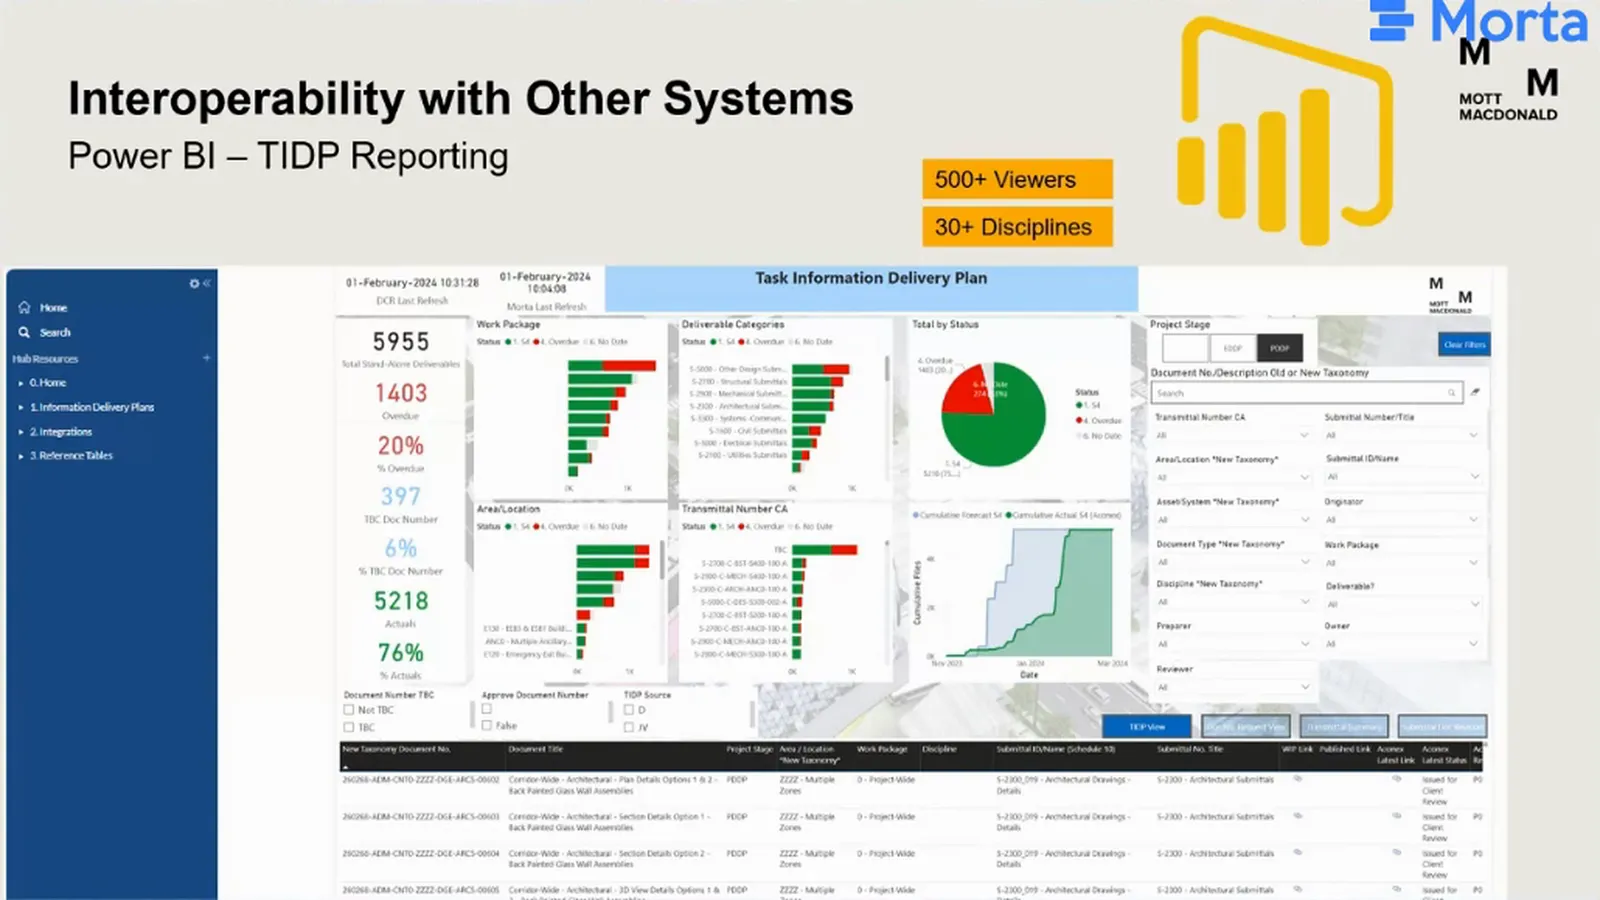Open Originator dropdown
1600x900 pixels.
coord(1402,519)
